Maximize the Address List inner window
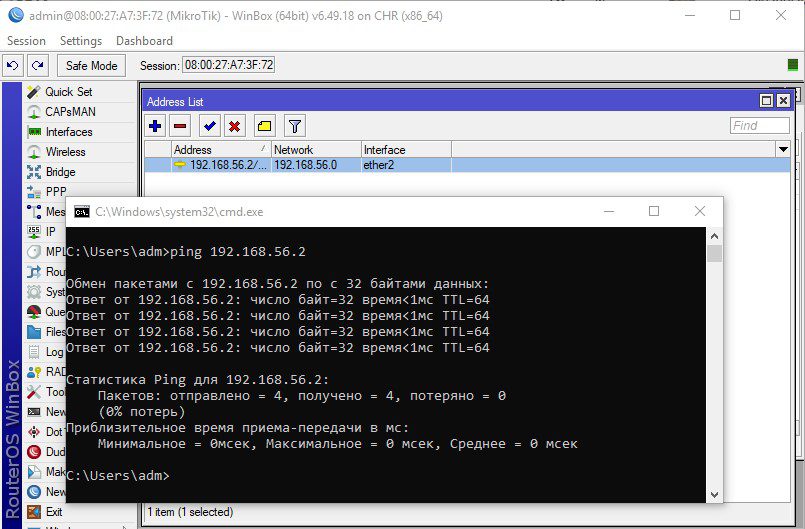Screen dimensions: 805x529 (x=766, y=101)
